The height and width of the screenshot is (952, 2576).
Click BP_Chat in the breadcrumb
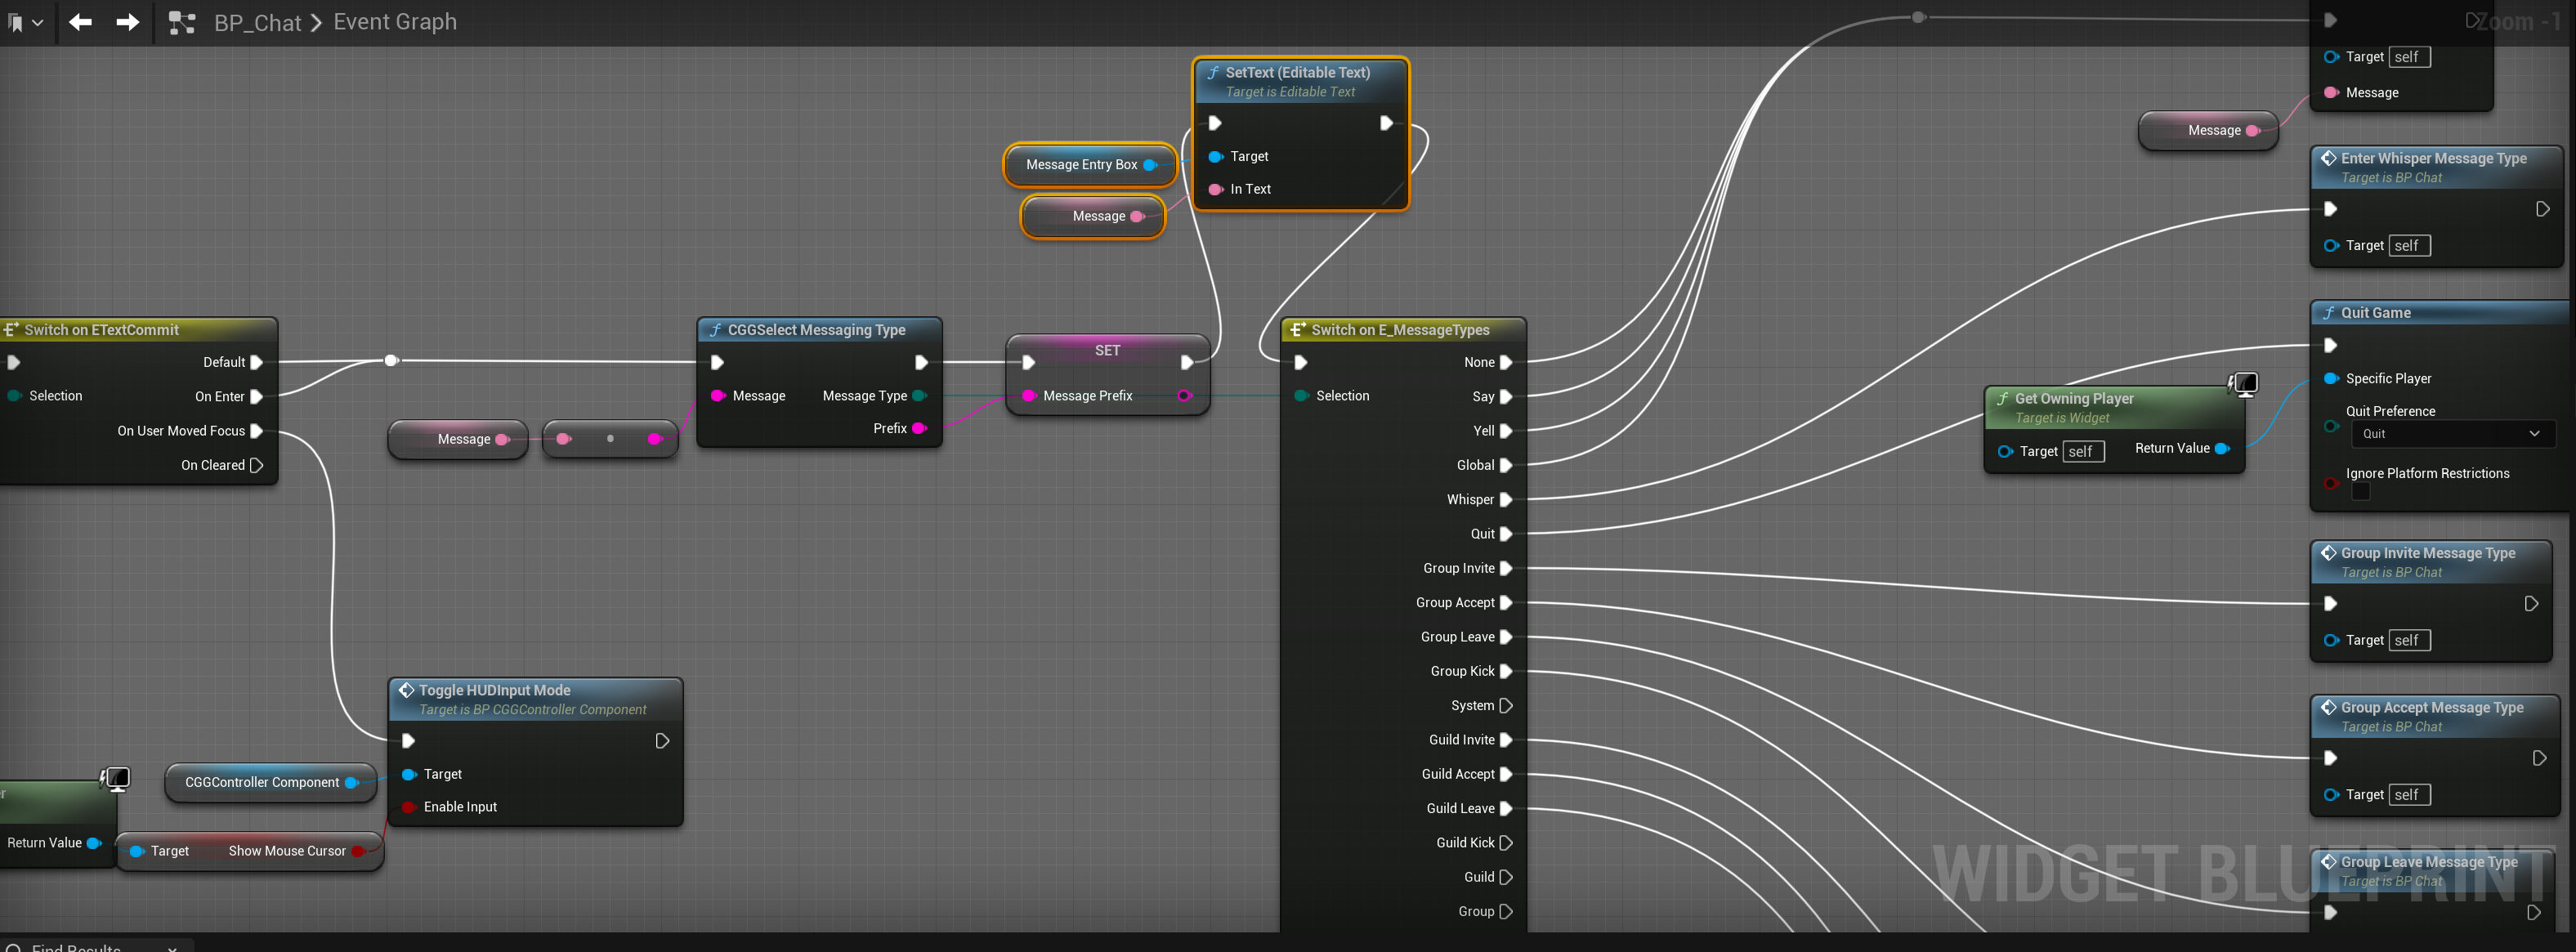click(x=257, y=22)
